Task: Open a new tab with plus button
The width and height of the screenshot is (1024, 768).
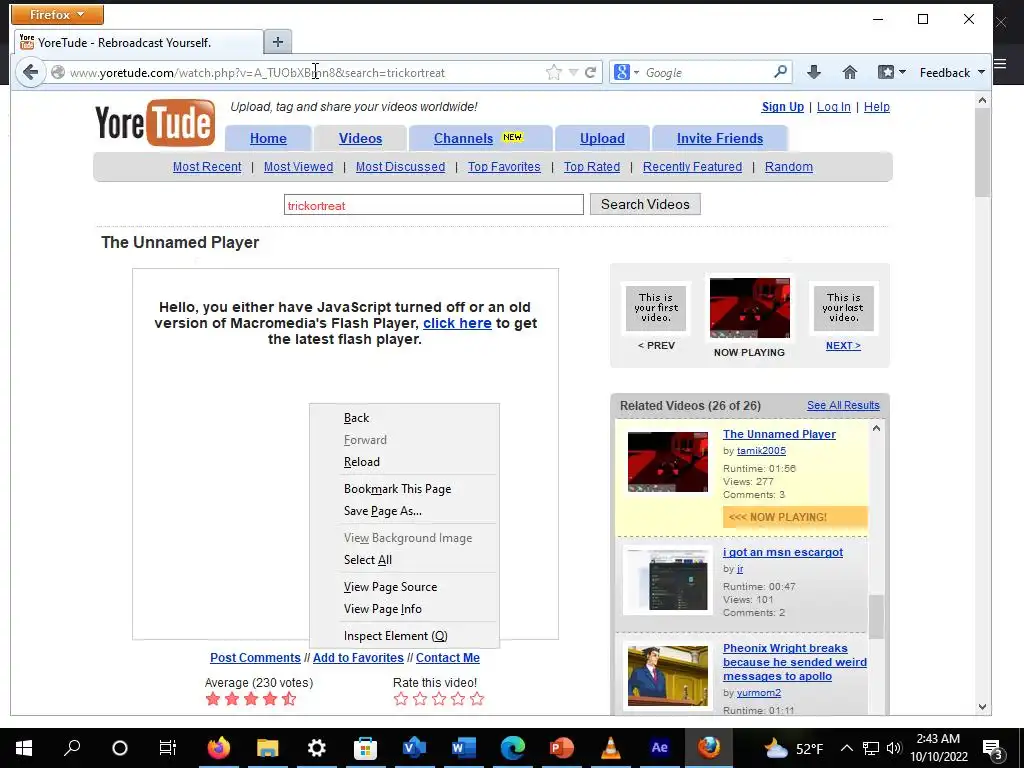Action: coord(278,42)
